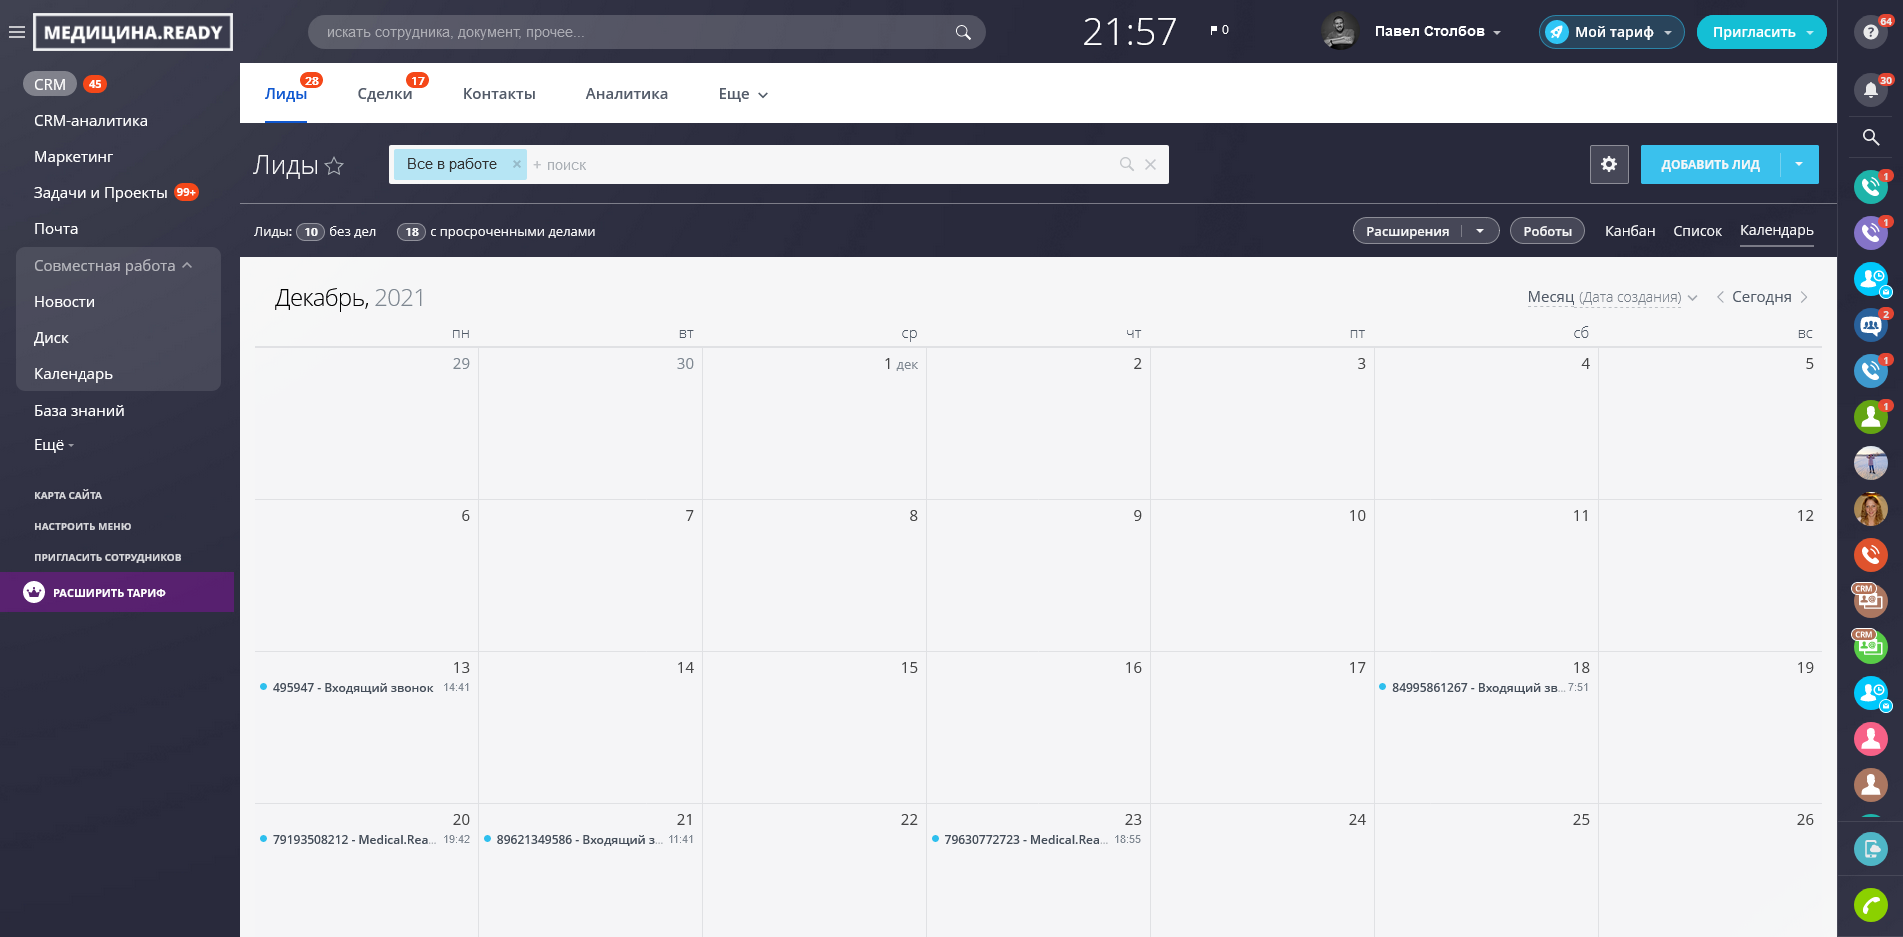
Task: Open dropdown arrow next to Добавить лид
Action: click(1799, 164)
